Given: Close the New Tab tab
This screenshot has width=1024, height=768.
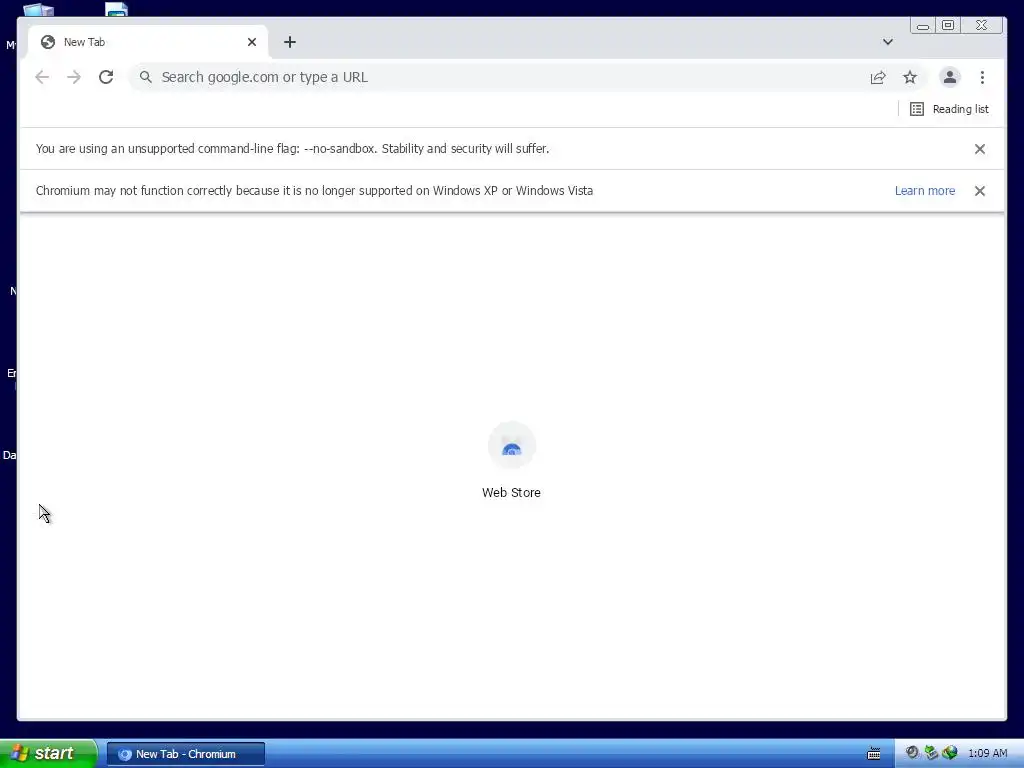Looking at the screenshot, I should (251, 42).
